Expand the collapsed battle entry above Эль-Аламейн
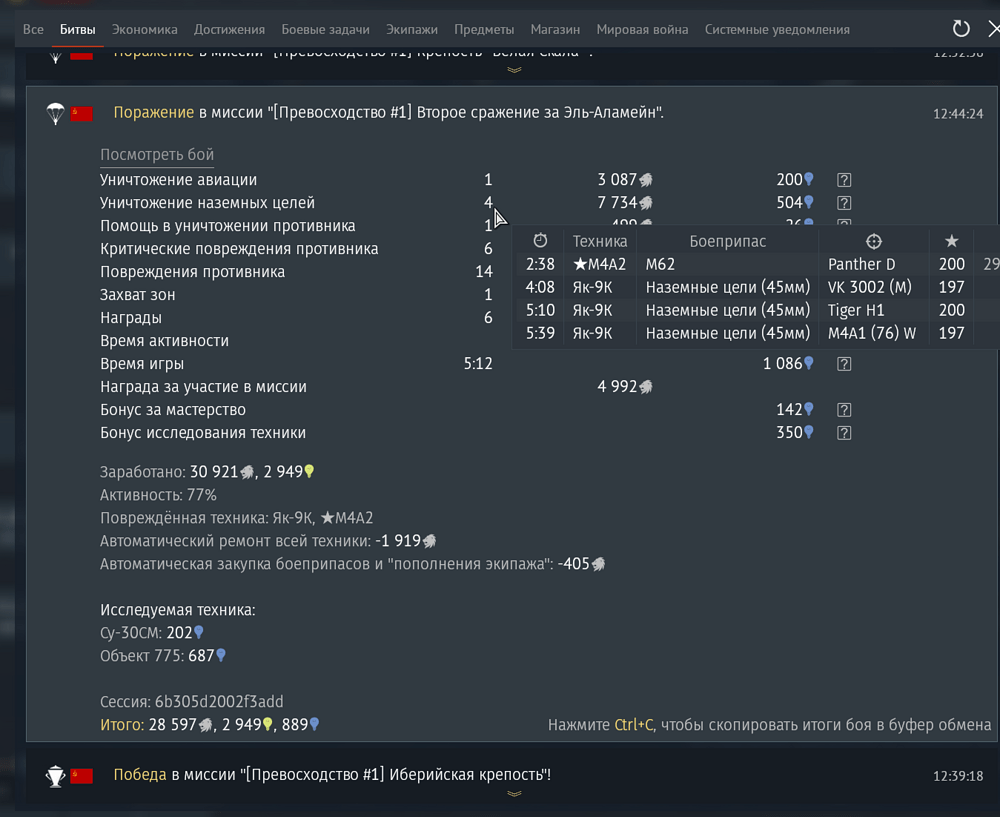 point(514,70)
